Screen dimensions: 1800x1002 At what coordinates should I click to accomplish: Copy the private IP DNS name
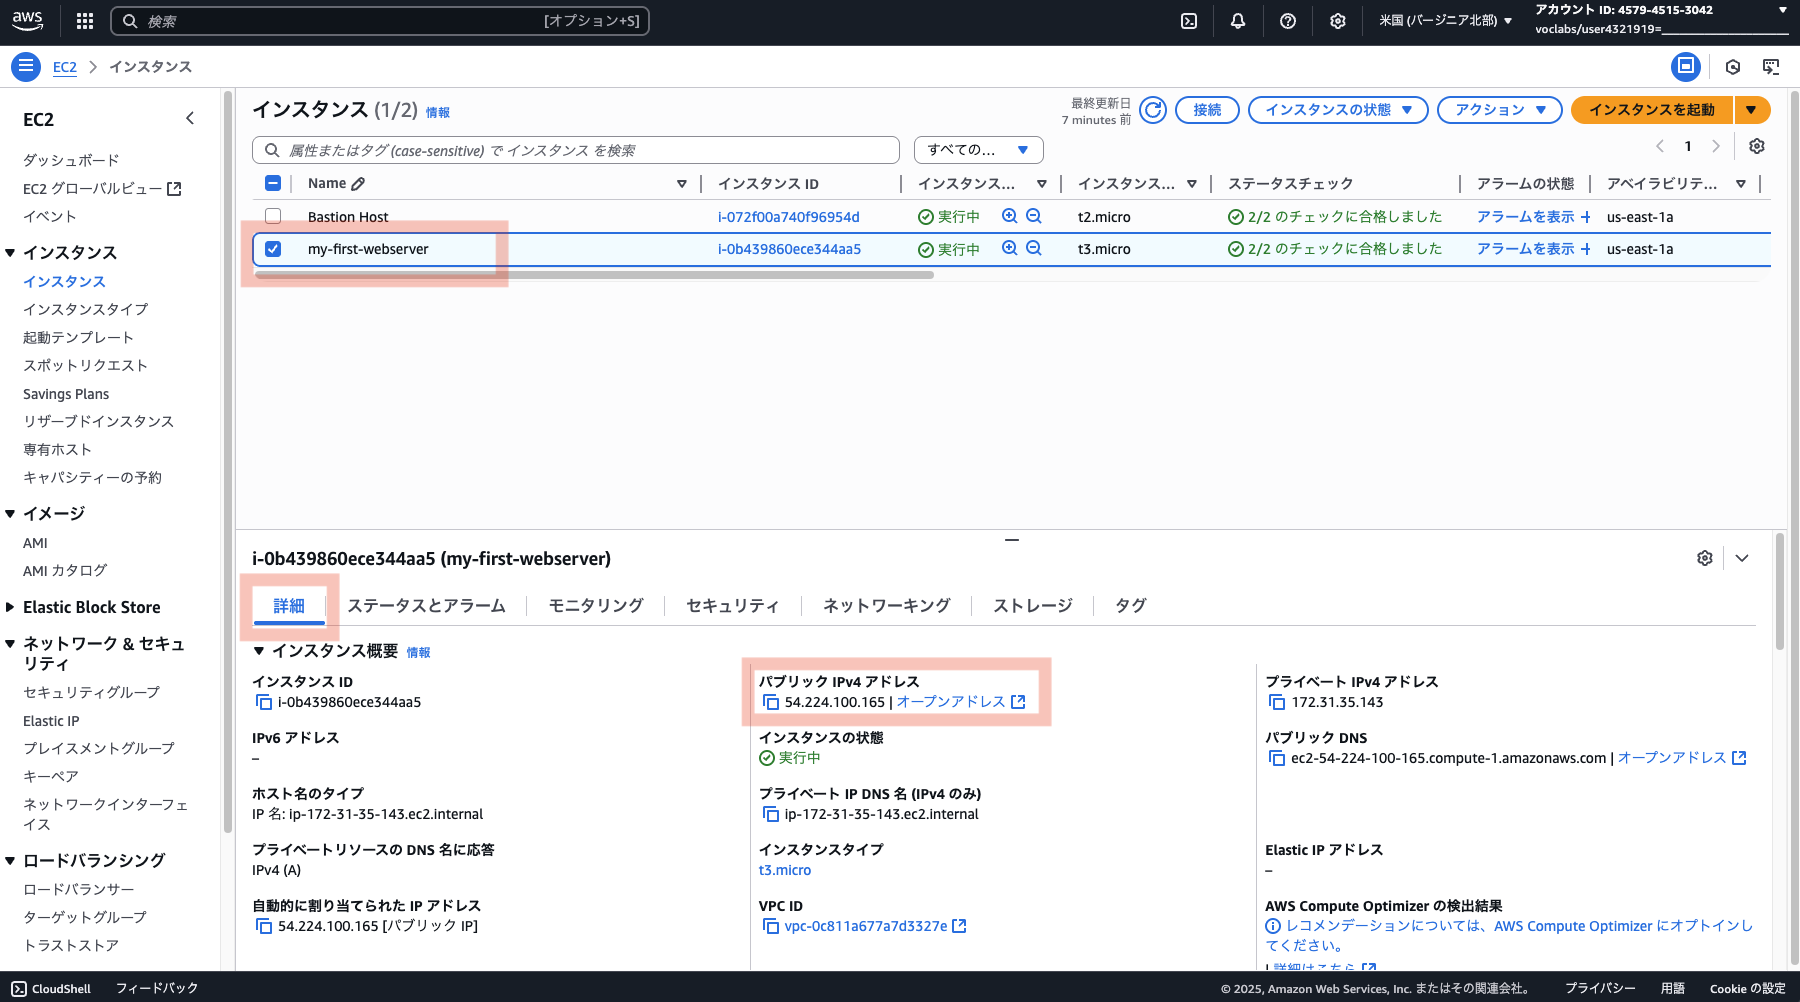click(x=771, y=815)
